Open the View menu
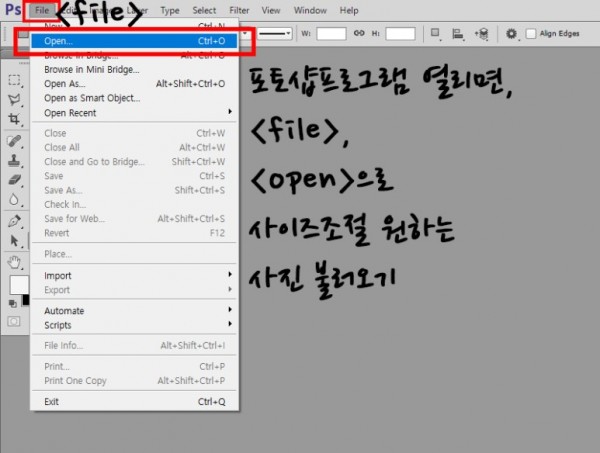The height and width of the screenshot is (453, 600). click(x=271, y=10)
